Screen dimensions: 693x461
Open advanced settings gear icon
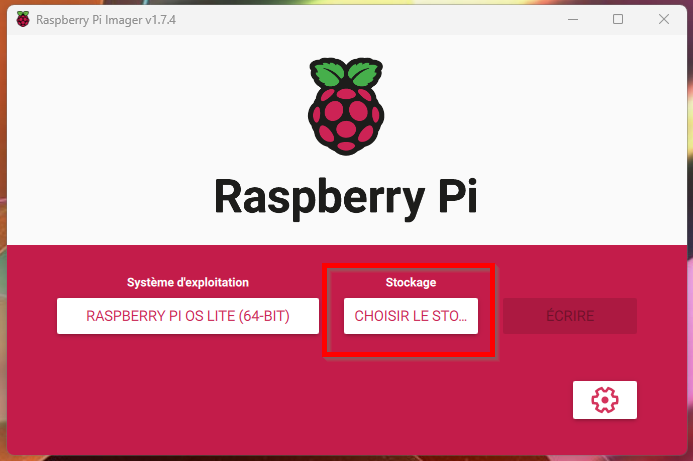[x=605, y=400]
